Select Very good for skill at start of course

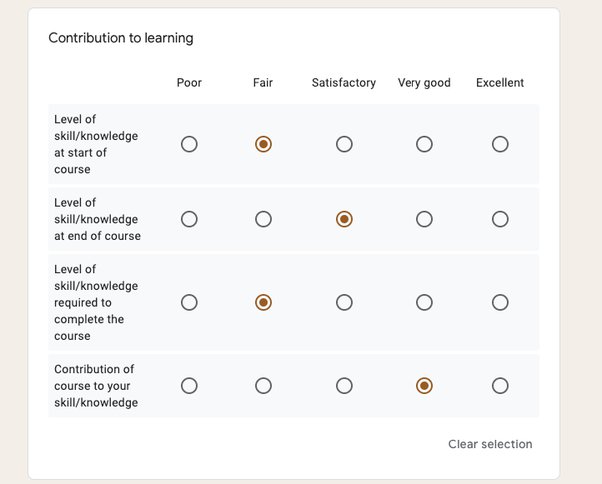424,144
